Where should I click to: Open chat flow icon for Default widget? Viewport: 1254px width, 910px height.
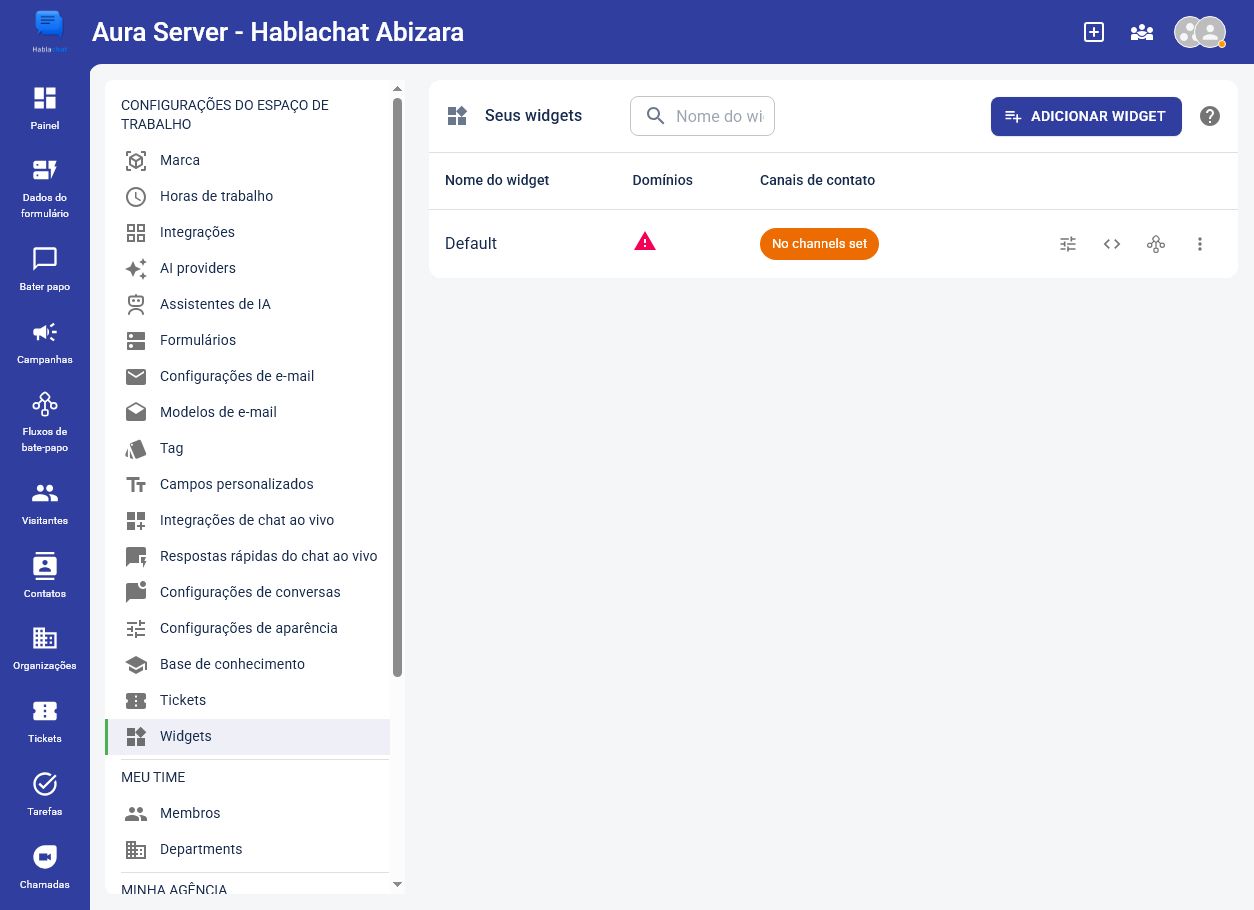[x=1156, y=244]
